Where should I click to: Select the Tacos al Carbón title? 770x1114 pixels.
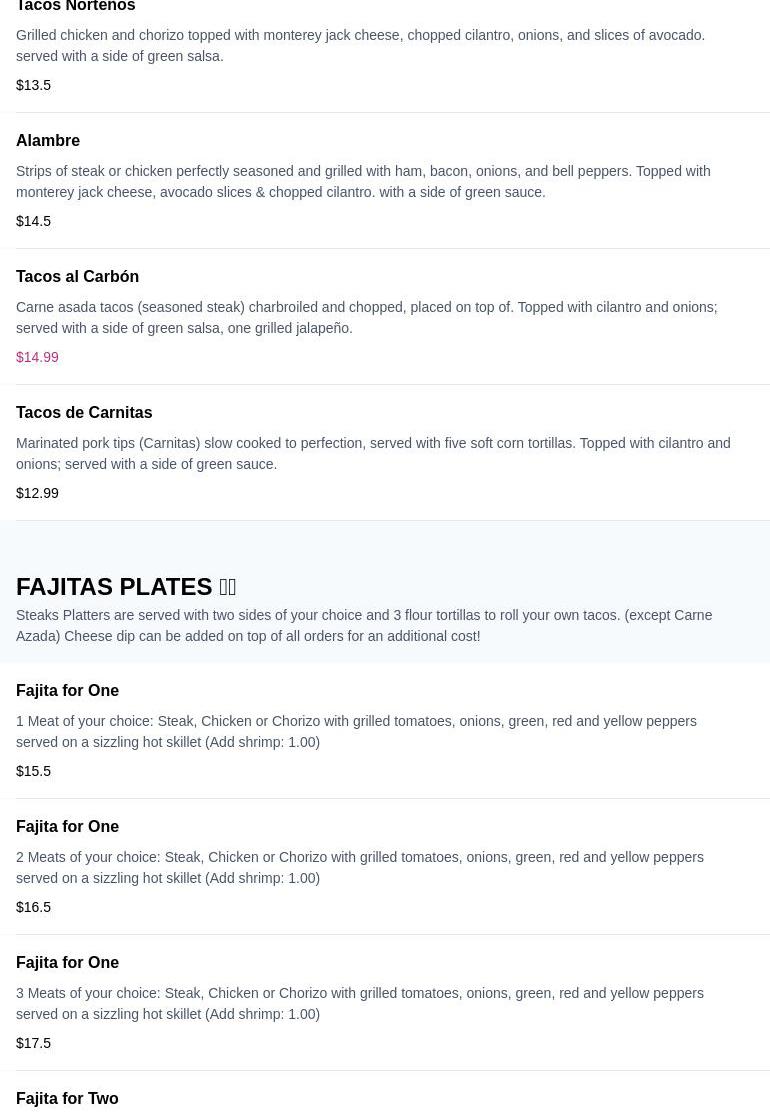coord(77,277)
